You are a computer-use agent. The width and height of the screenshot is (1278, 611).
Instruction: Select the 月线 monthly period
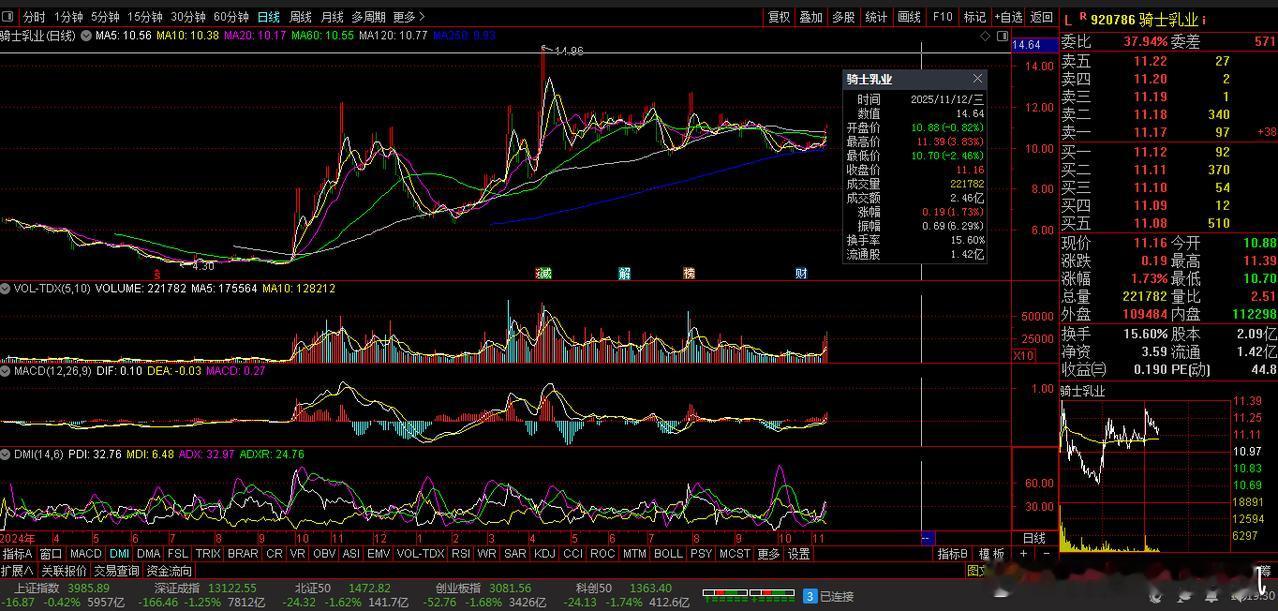point(332,17)
